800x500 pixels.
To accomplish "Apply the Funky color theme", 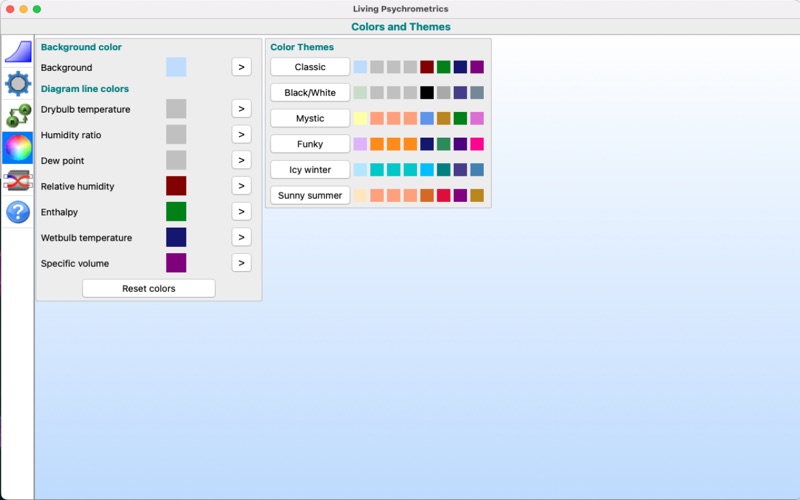I will coord(310,144).
